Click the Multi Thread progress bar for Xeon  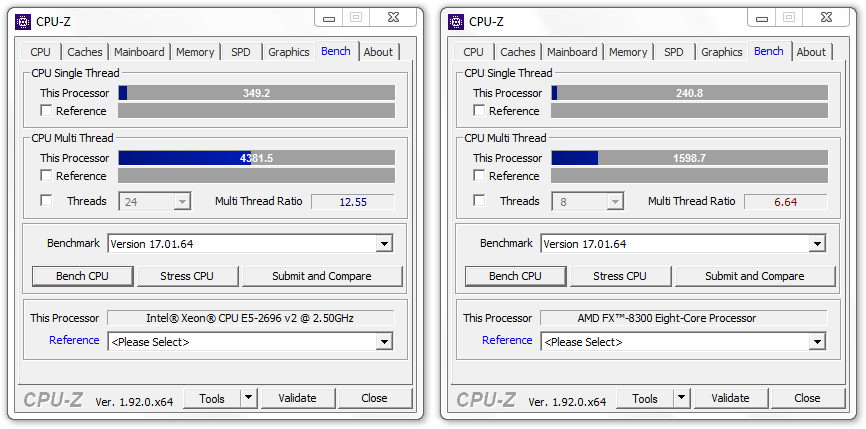[256, 158]
